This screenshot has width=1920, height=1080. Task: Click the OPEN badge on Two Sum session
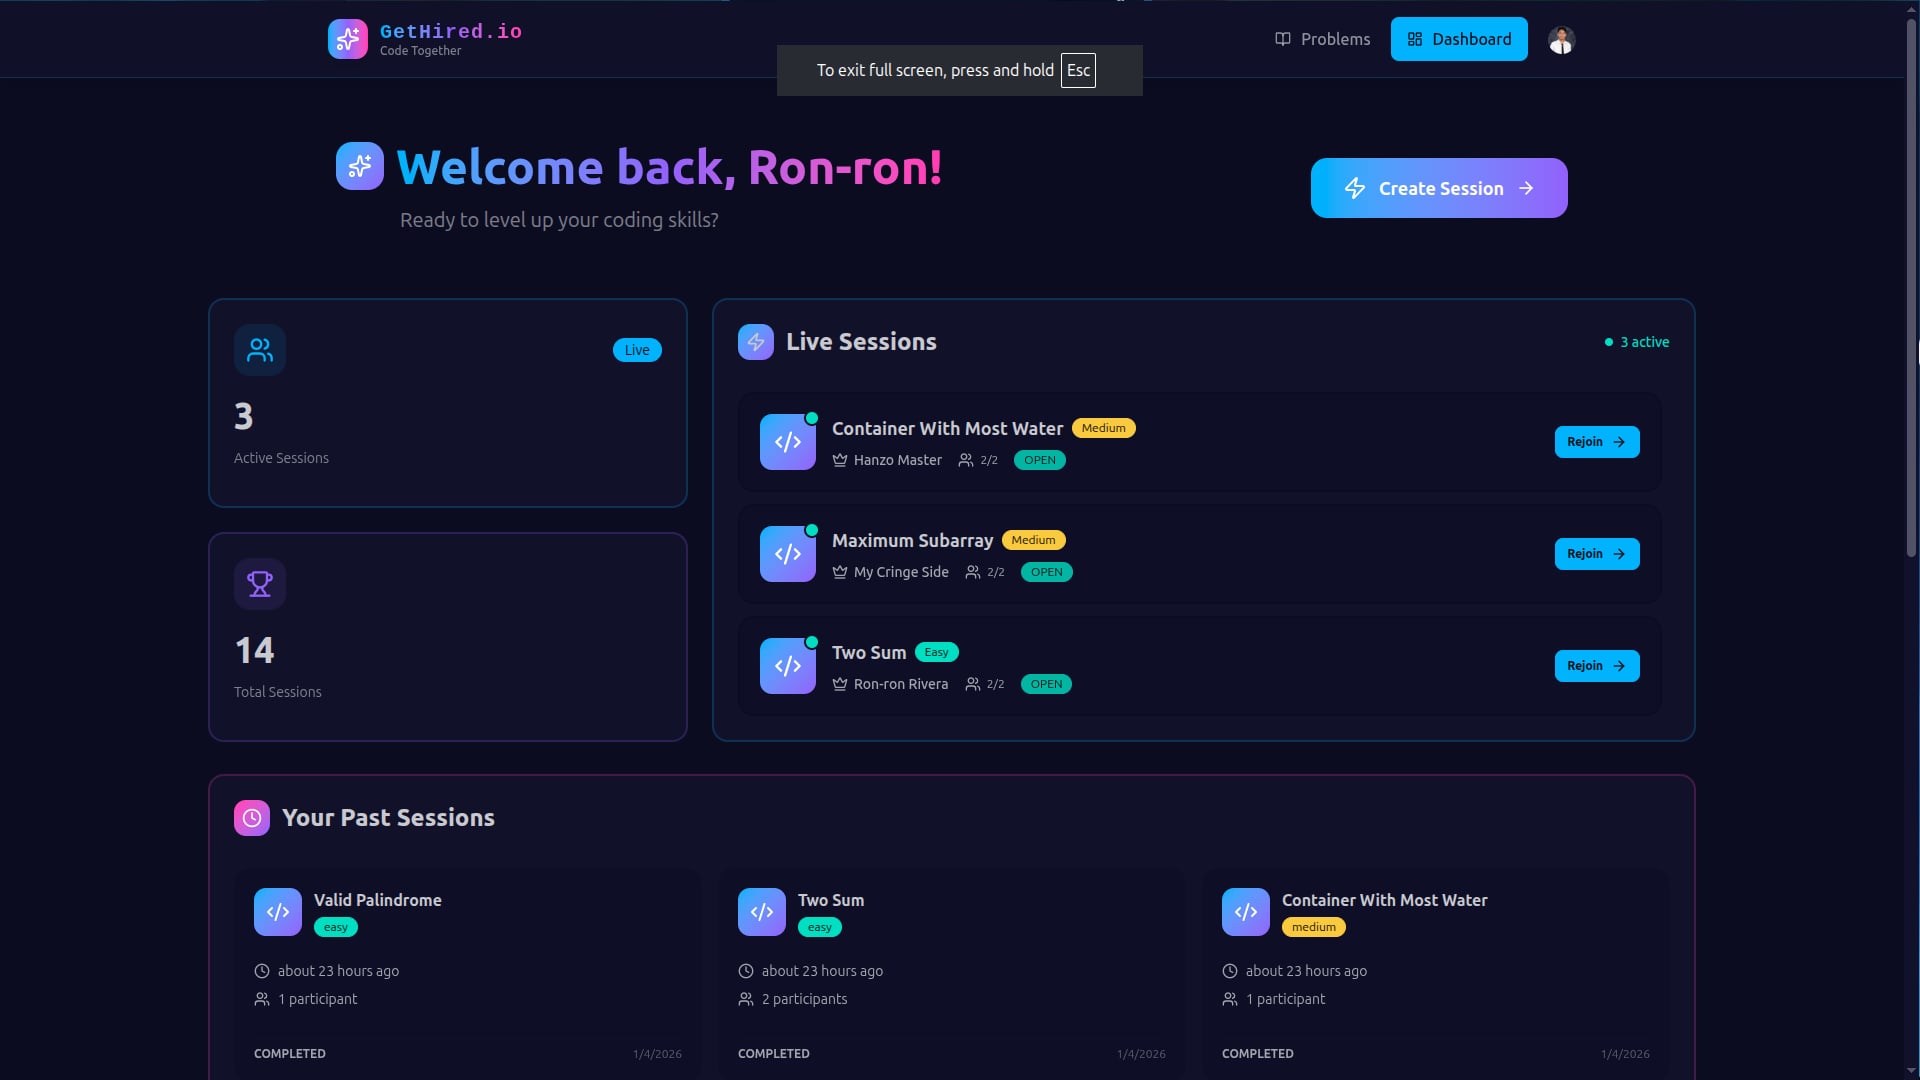(x=1045, y=684)
